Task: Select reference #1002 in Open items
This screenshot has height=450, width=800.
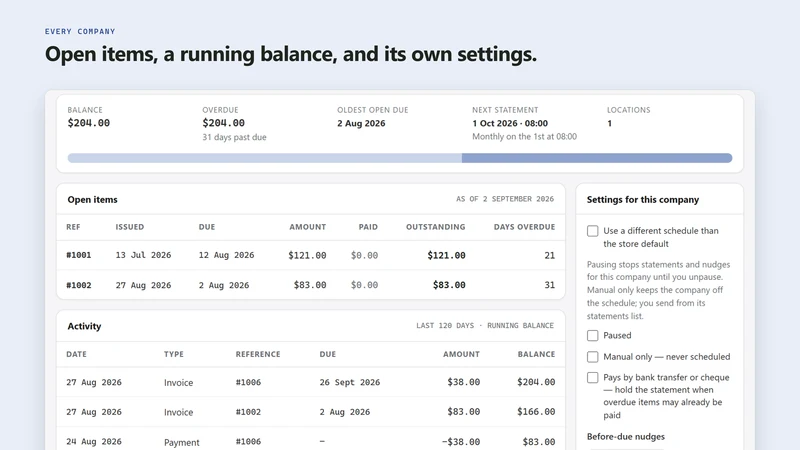Action: coord(79,285)
